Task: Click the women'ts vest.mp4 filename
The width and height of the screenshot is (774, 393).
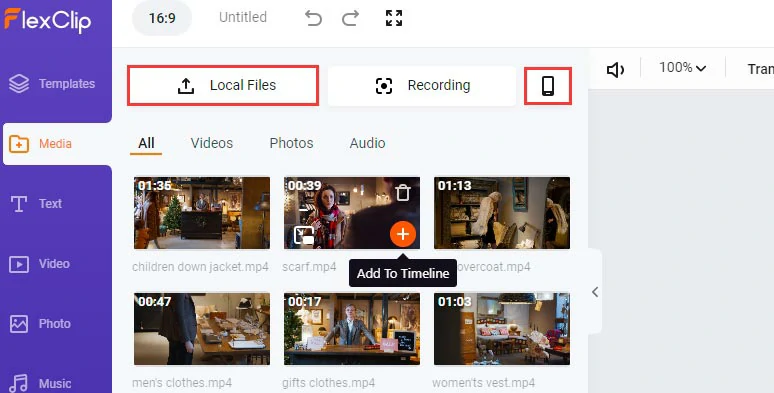Action: click(x=484, y=383)
